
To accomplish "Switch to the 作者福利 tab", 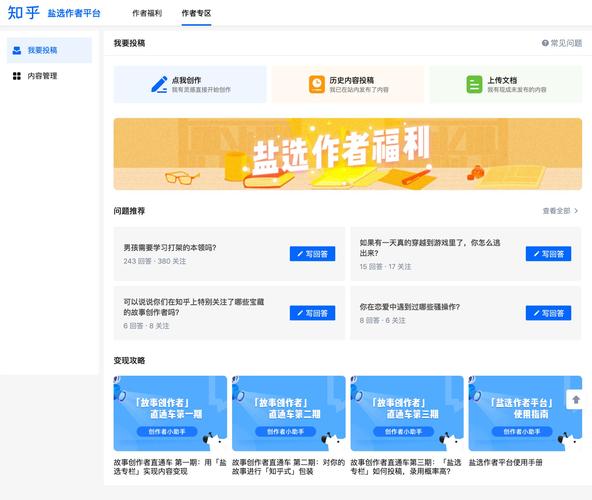I will tap(147, 13).
